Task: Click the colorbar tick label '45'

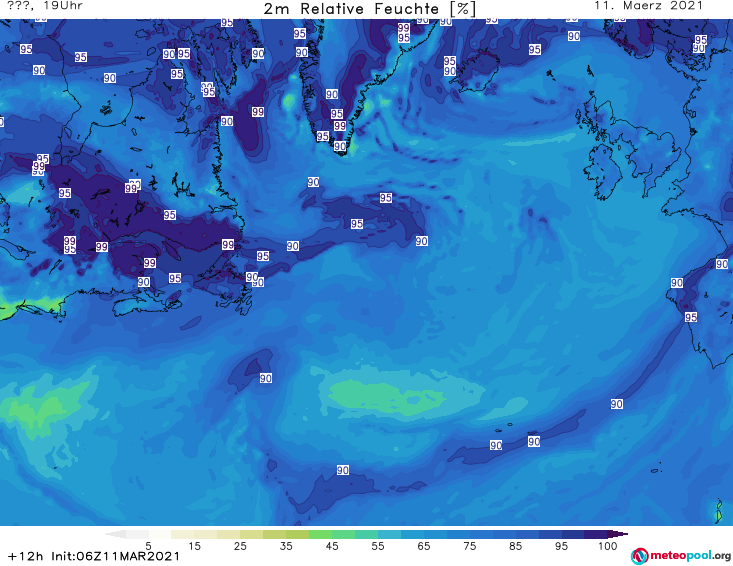Action: (332, 546)
